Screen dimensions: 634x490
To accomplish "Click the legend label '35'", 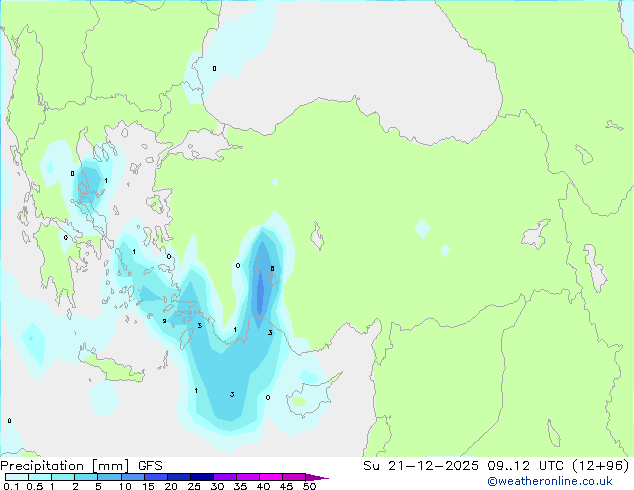I will coord(240,486).
